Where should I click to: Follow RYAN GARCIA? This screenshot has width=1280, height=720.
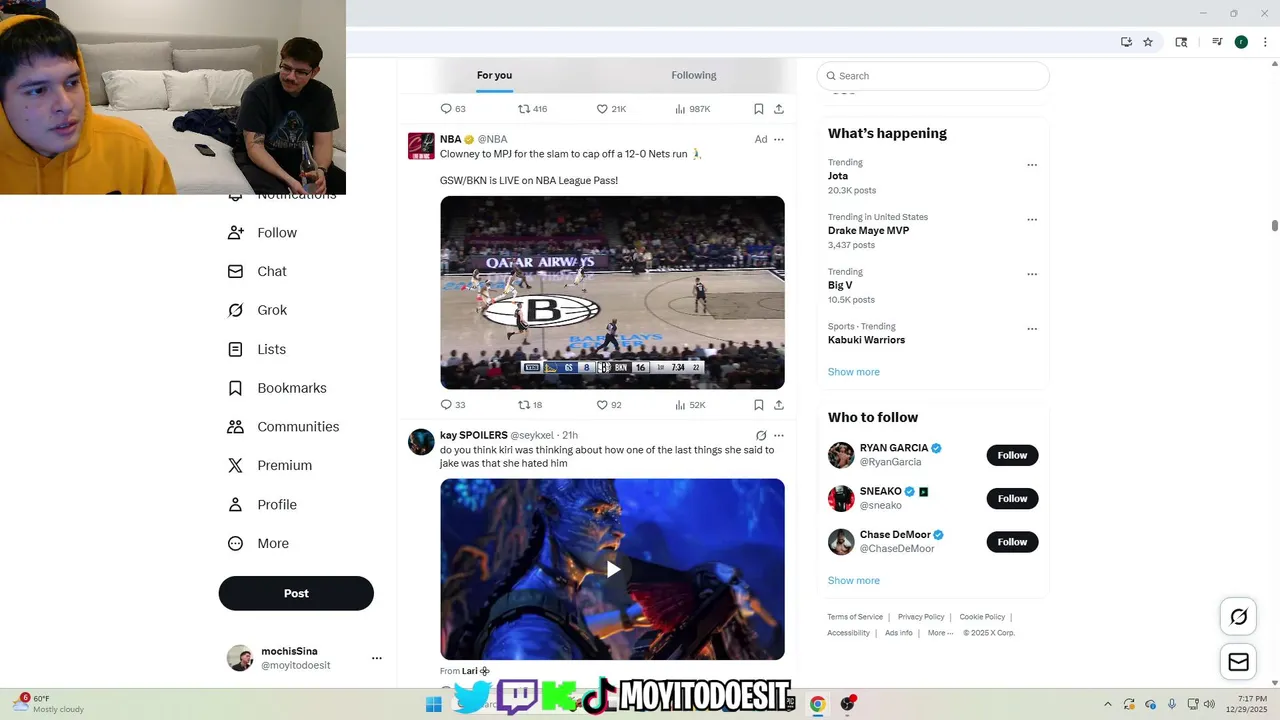pyautogui.click(x=1012, y=455)
